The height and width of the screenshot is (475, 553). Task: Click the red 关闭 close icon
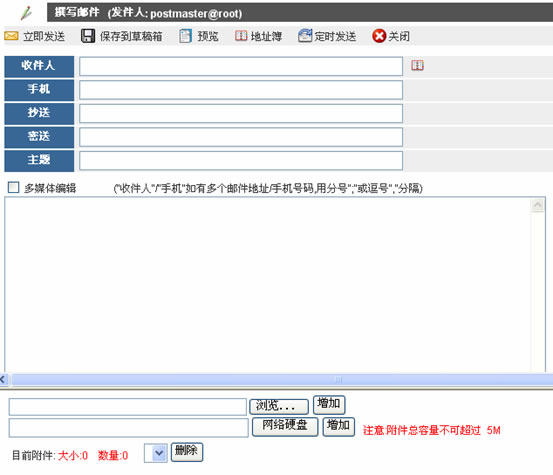379,36
